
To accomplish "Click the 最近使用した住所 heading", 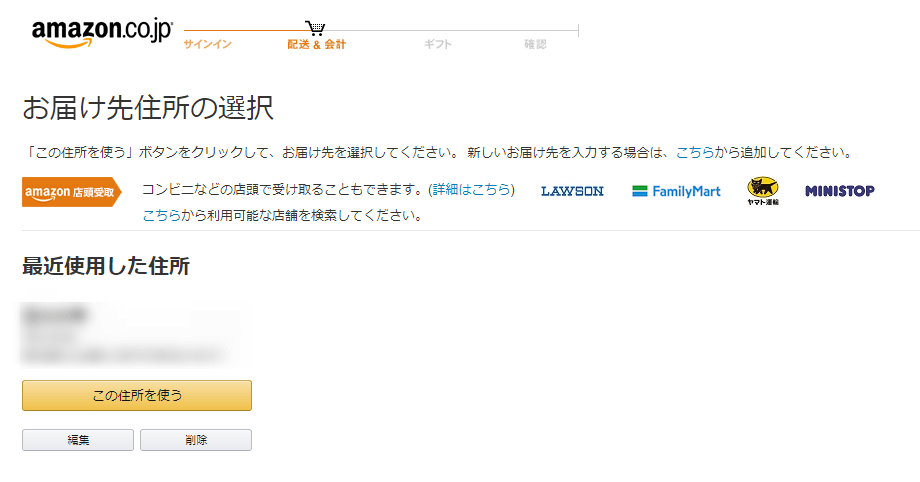I will 106,266.
